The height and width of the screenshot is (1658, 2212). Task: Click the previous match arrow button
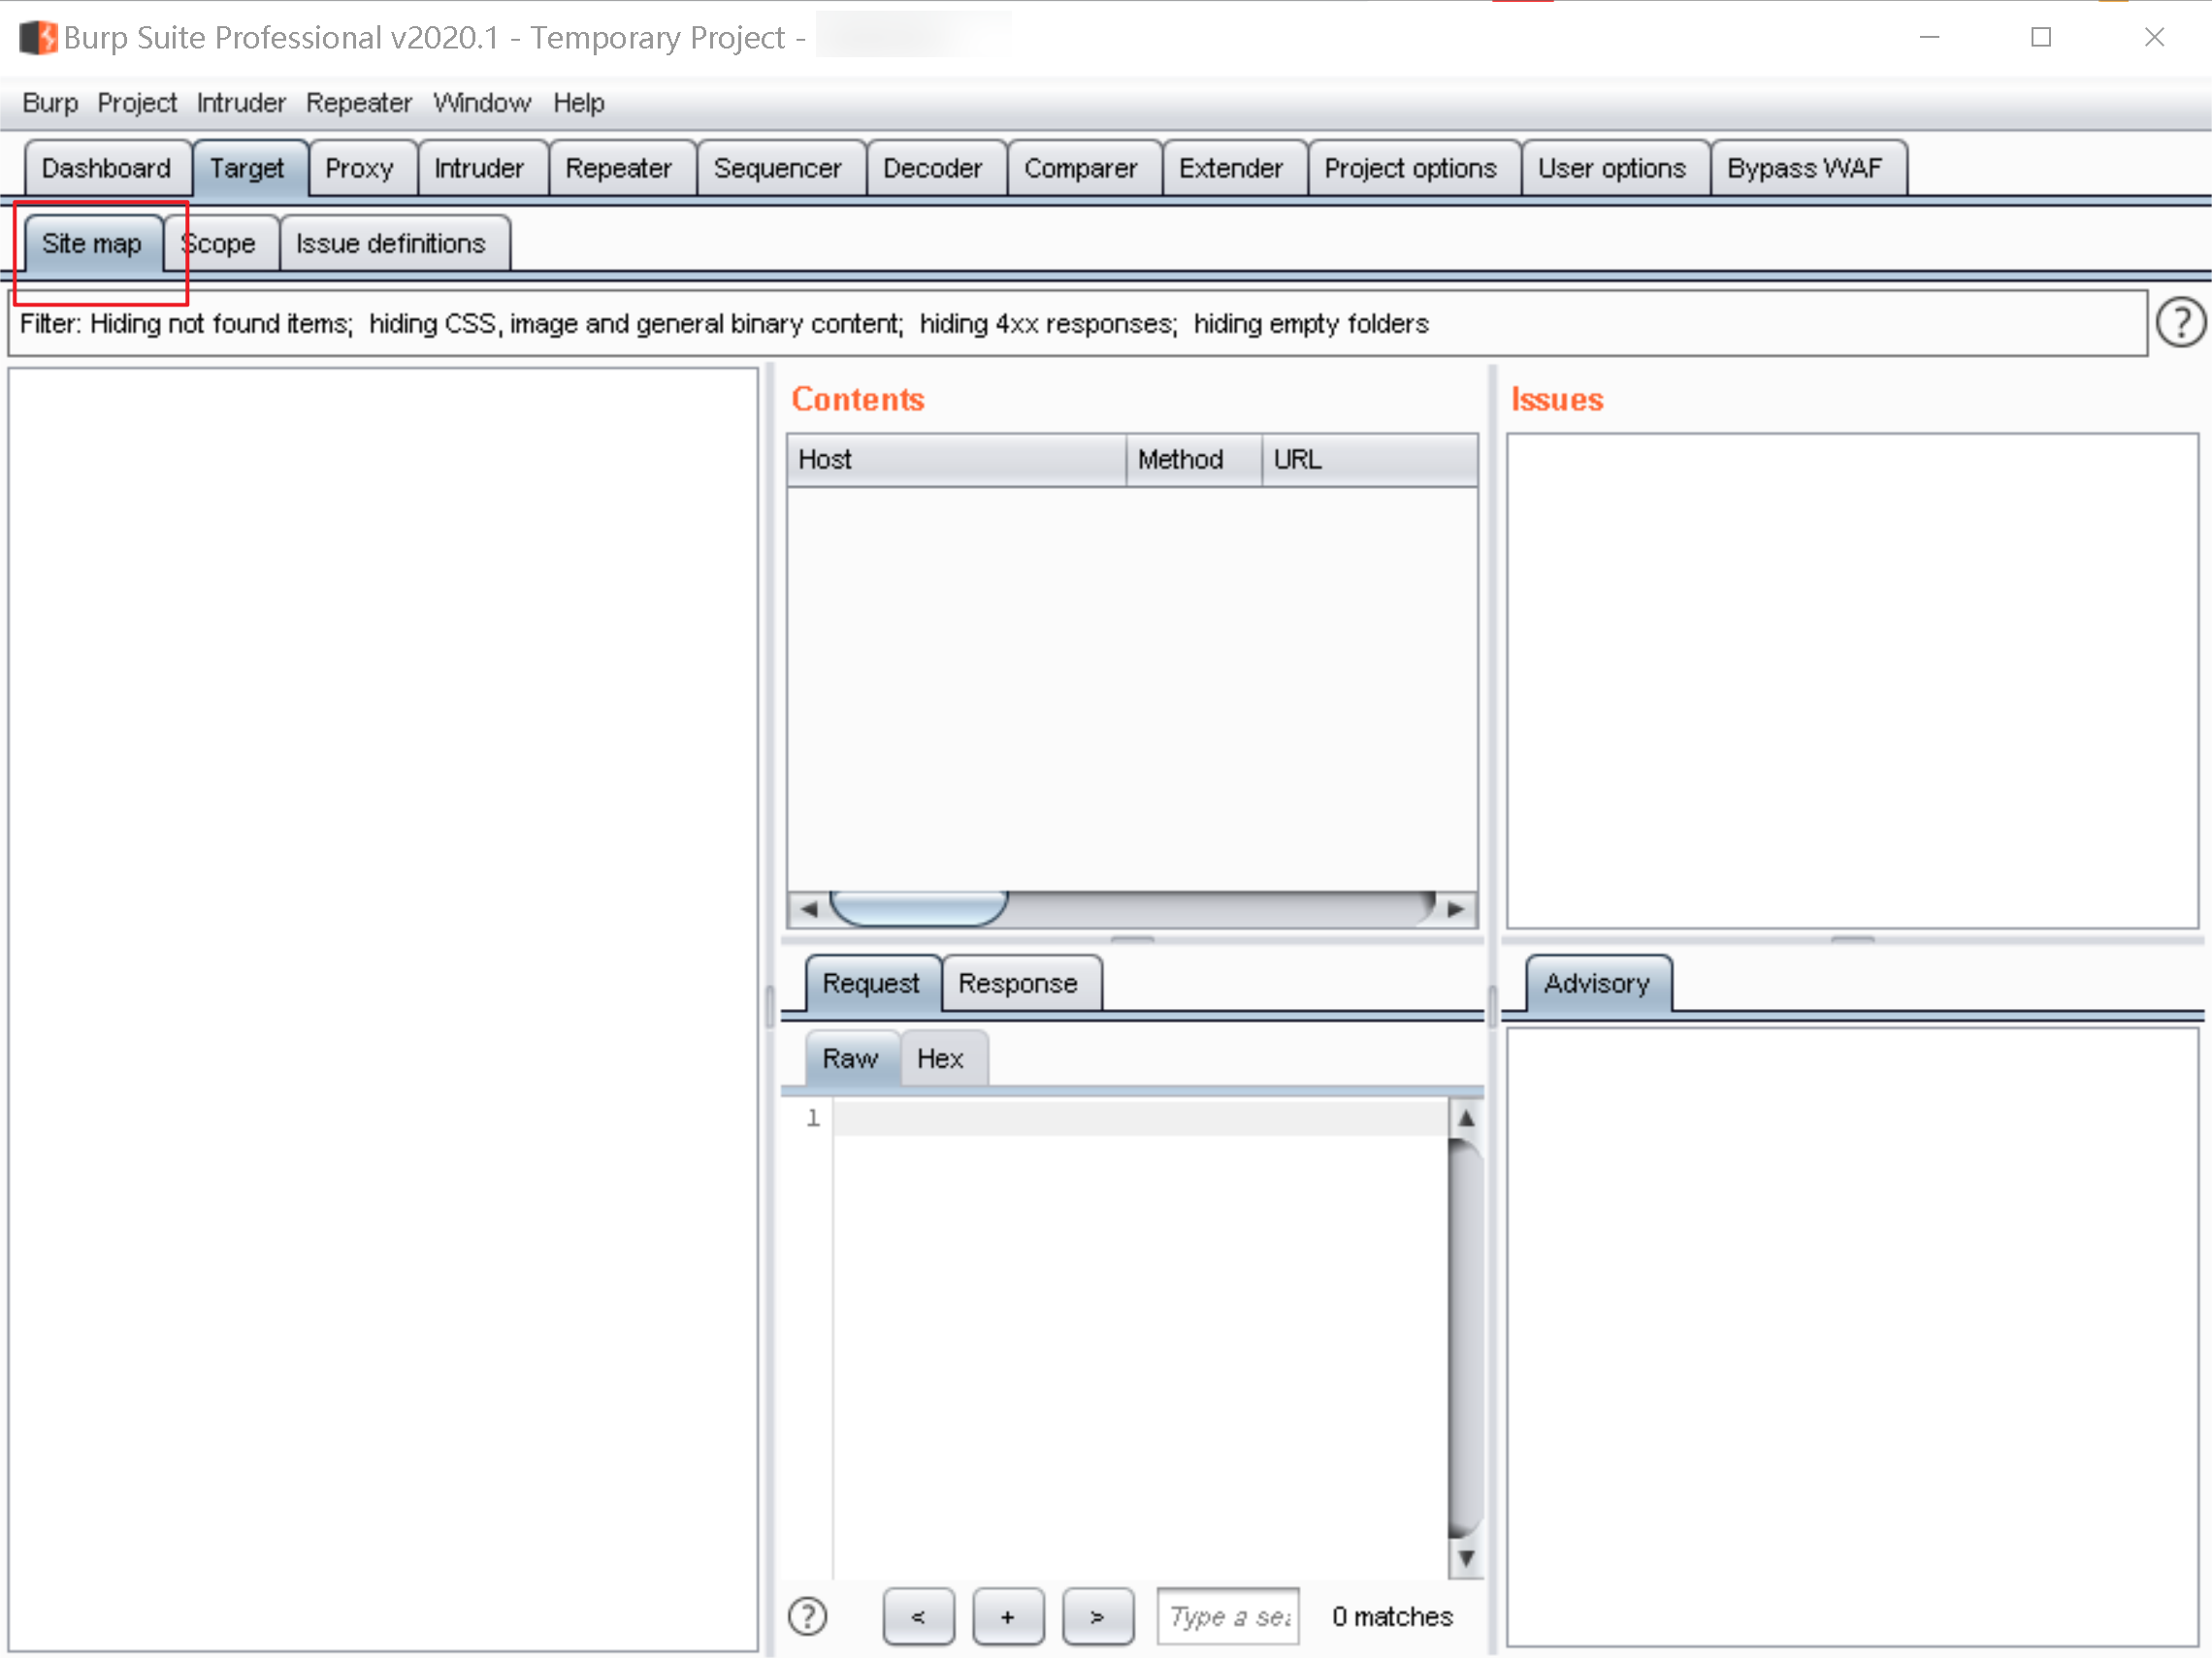tap(918, 1616)
